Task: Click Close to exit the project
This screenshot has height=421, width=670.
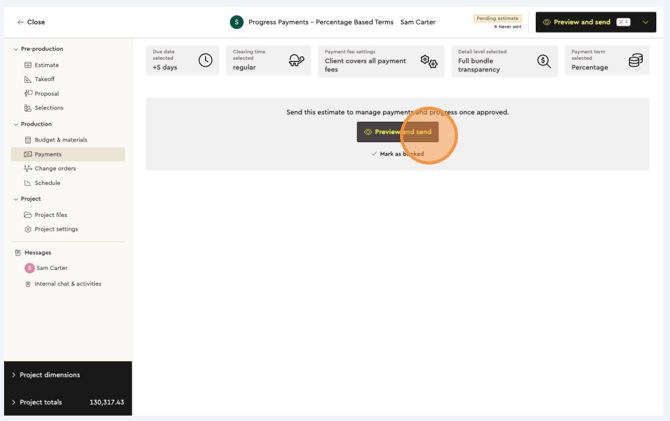Action: coord(31,22)
